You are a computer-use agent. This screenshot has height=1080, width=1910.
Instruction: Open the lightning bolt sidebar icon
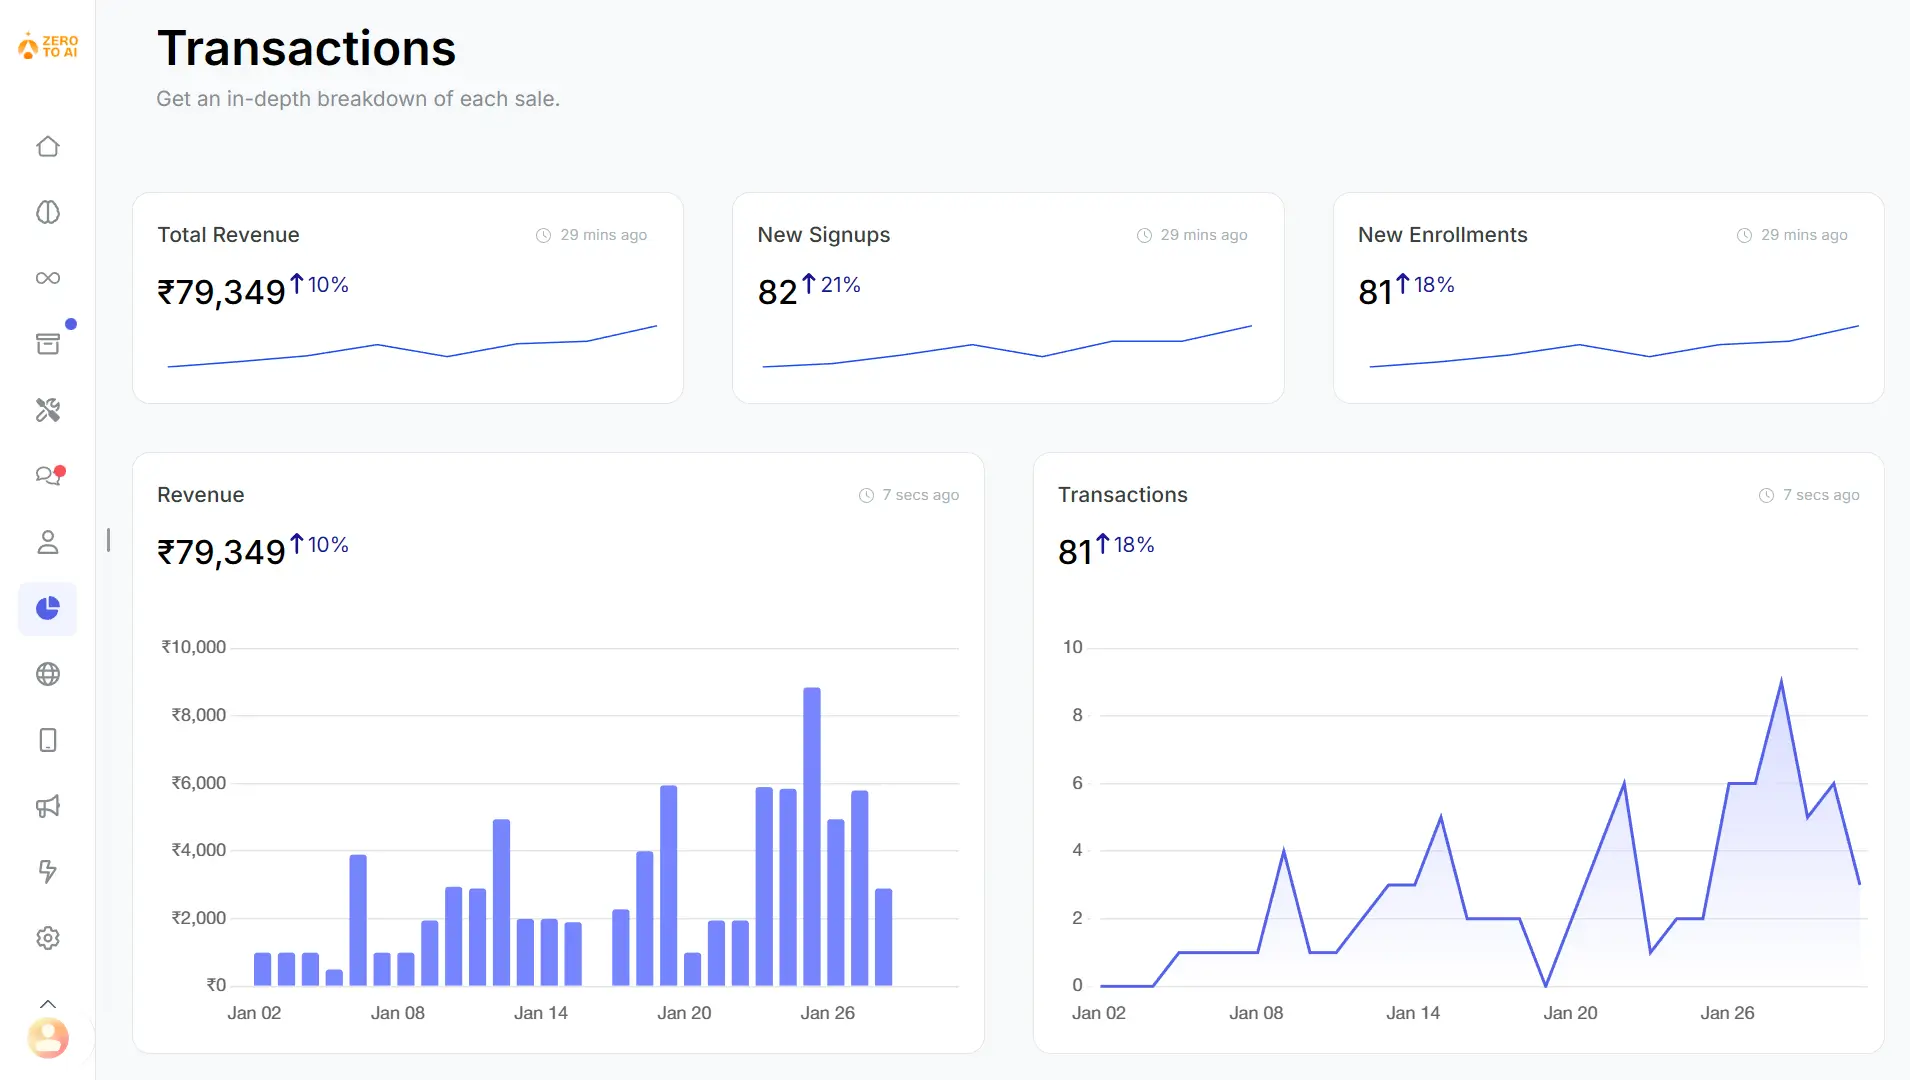[48, 872]
